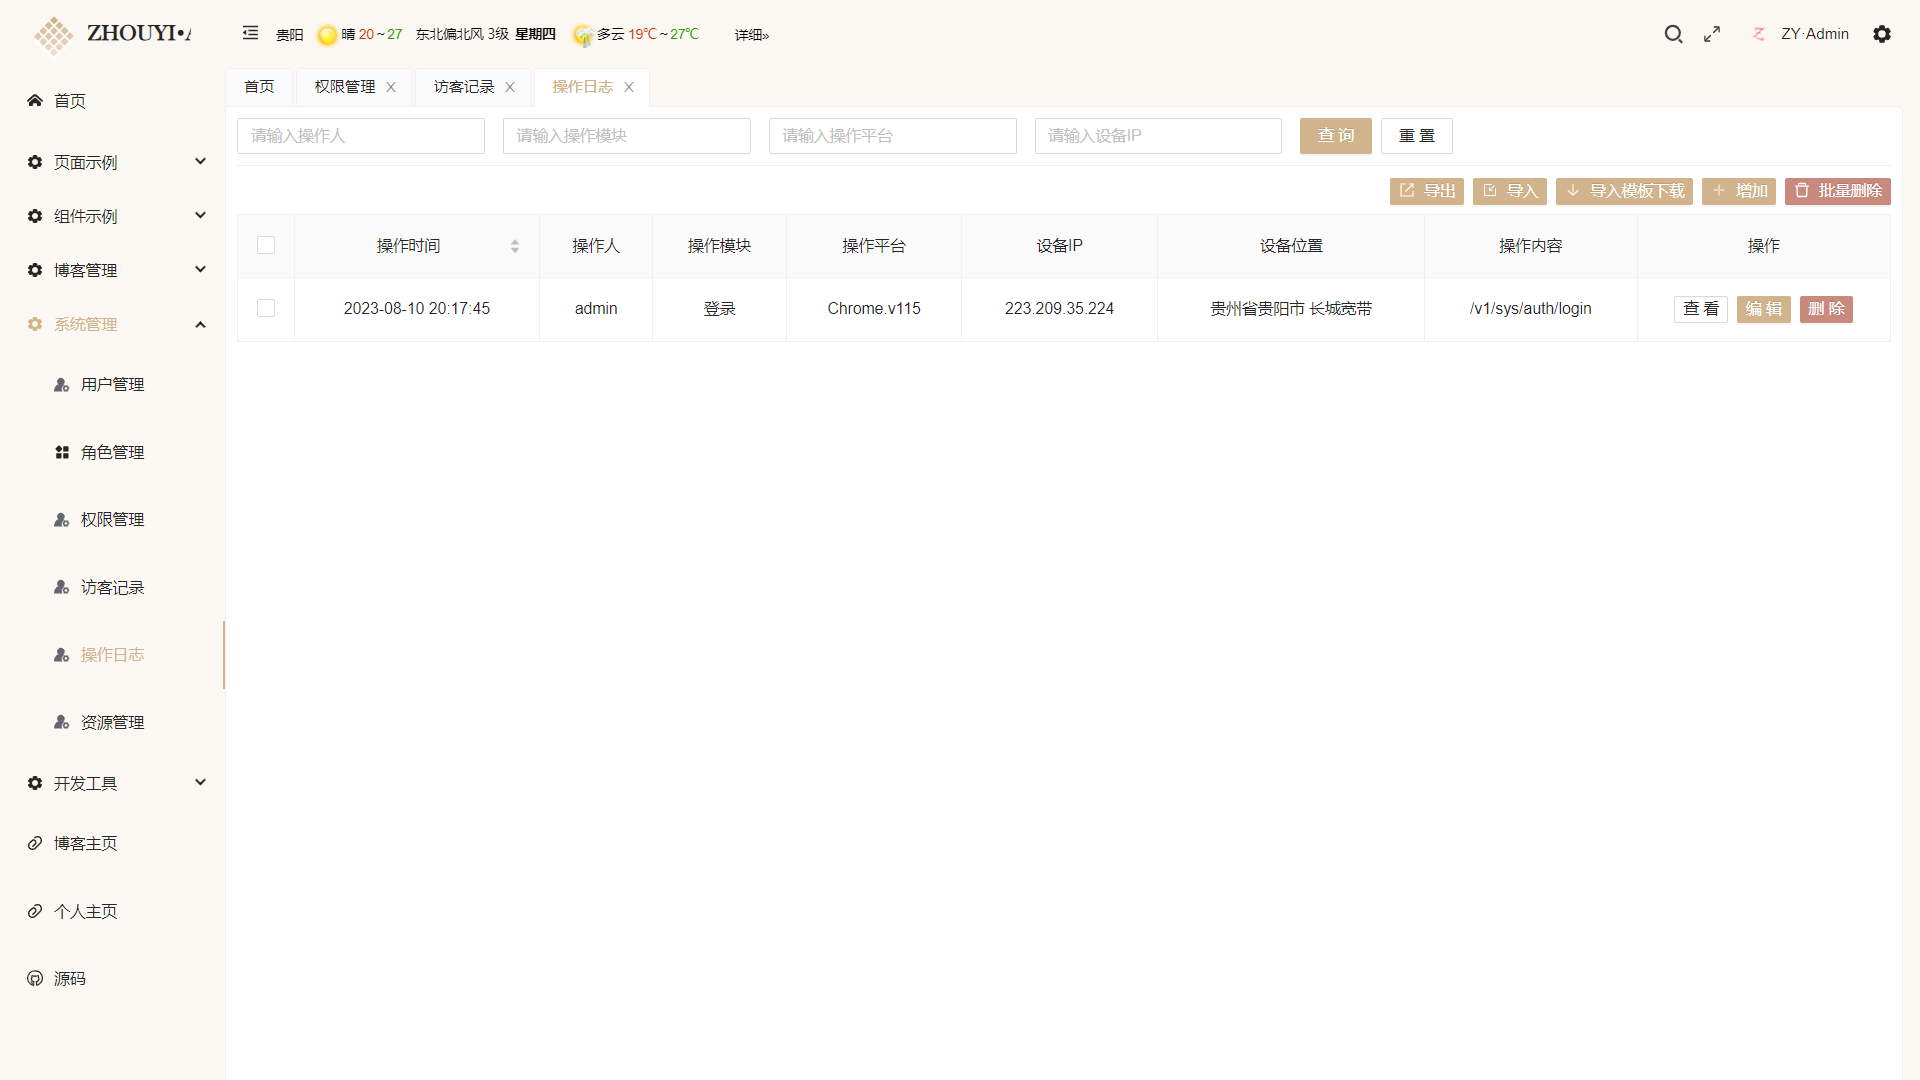The width and height of the screenshot is (1920, 1080).
Task: Check the admin login row checkbox
Action: (x=266, y=308)
